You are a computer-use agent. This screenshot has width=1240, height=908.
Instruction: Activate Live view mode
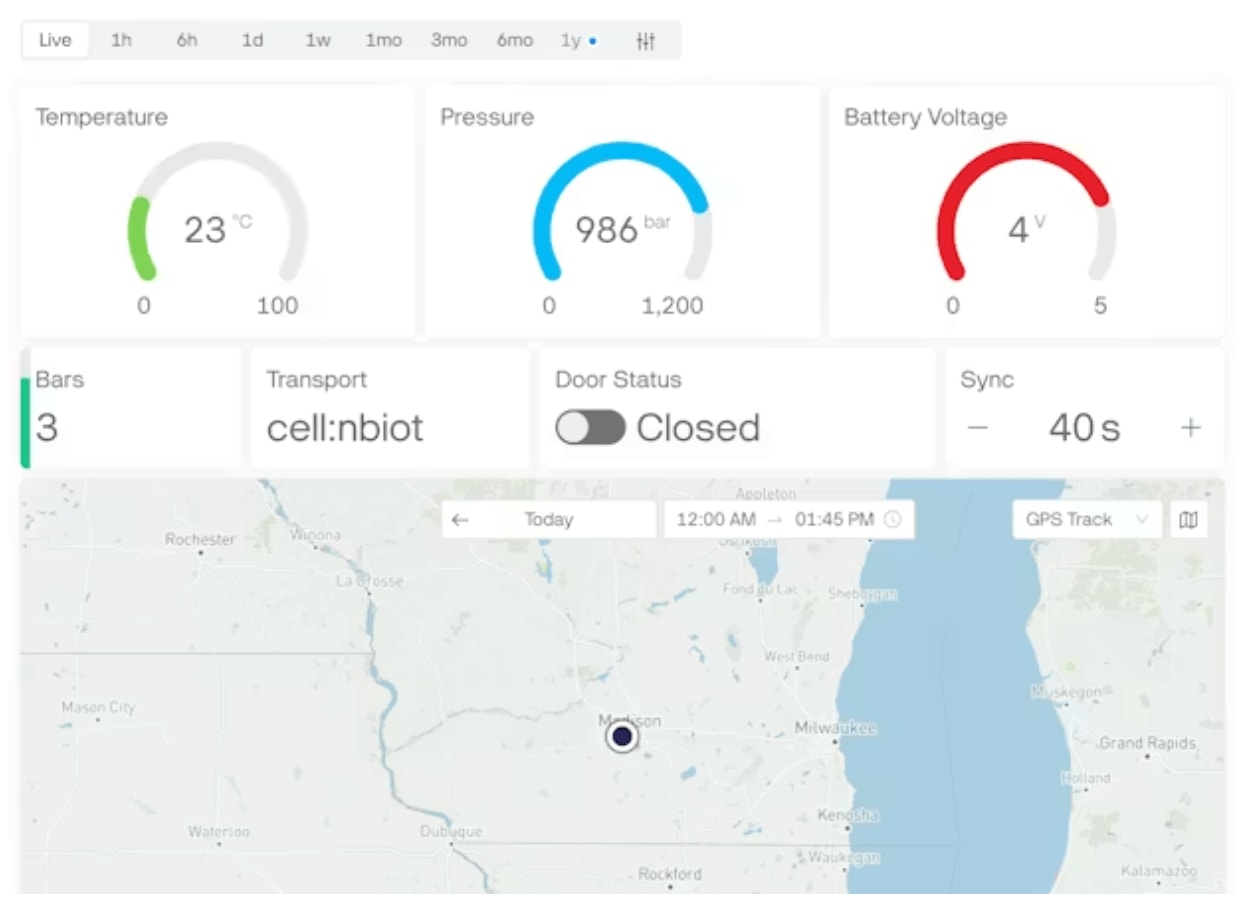[55, 41]
